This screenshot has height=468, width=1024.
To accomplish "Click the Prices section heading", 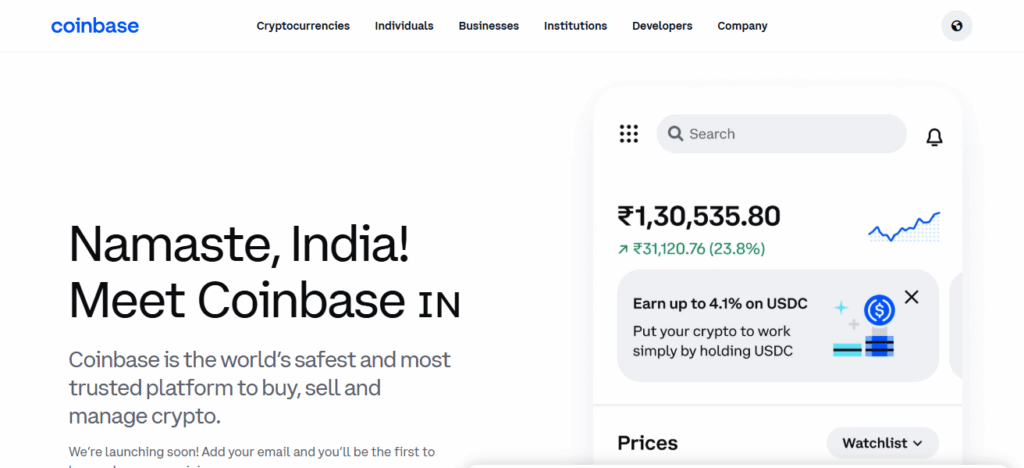I will [x=647, y=443].
